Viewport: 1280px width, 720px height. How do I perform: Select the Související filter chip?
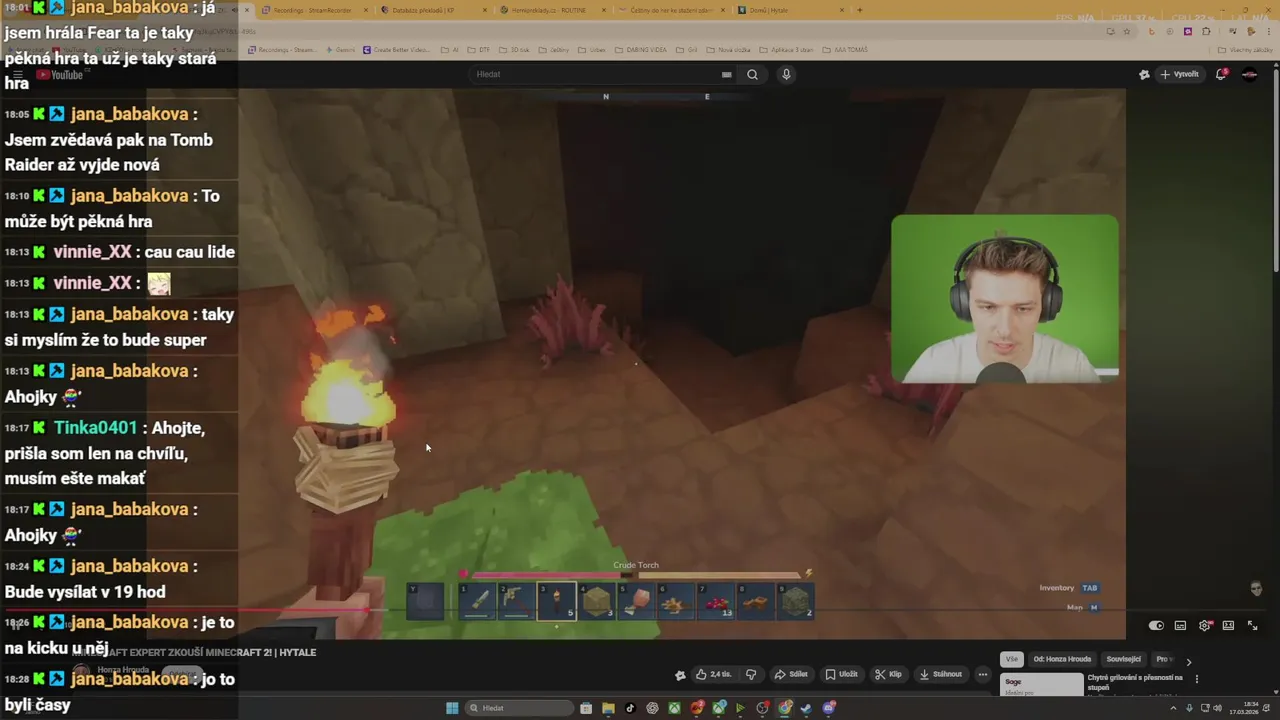(1123, 660)
